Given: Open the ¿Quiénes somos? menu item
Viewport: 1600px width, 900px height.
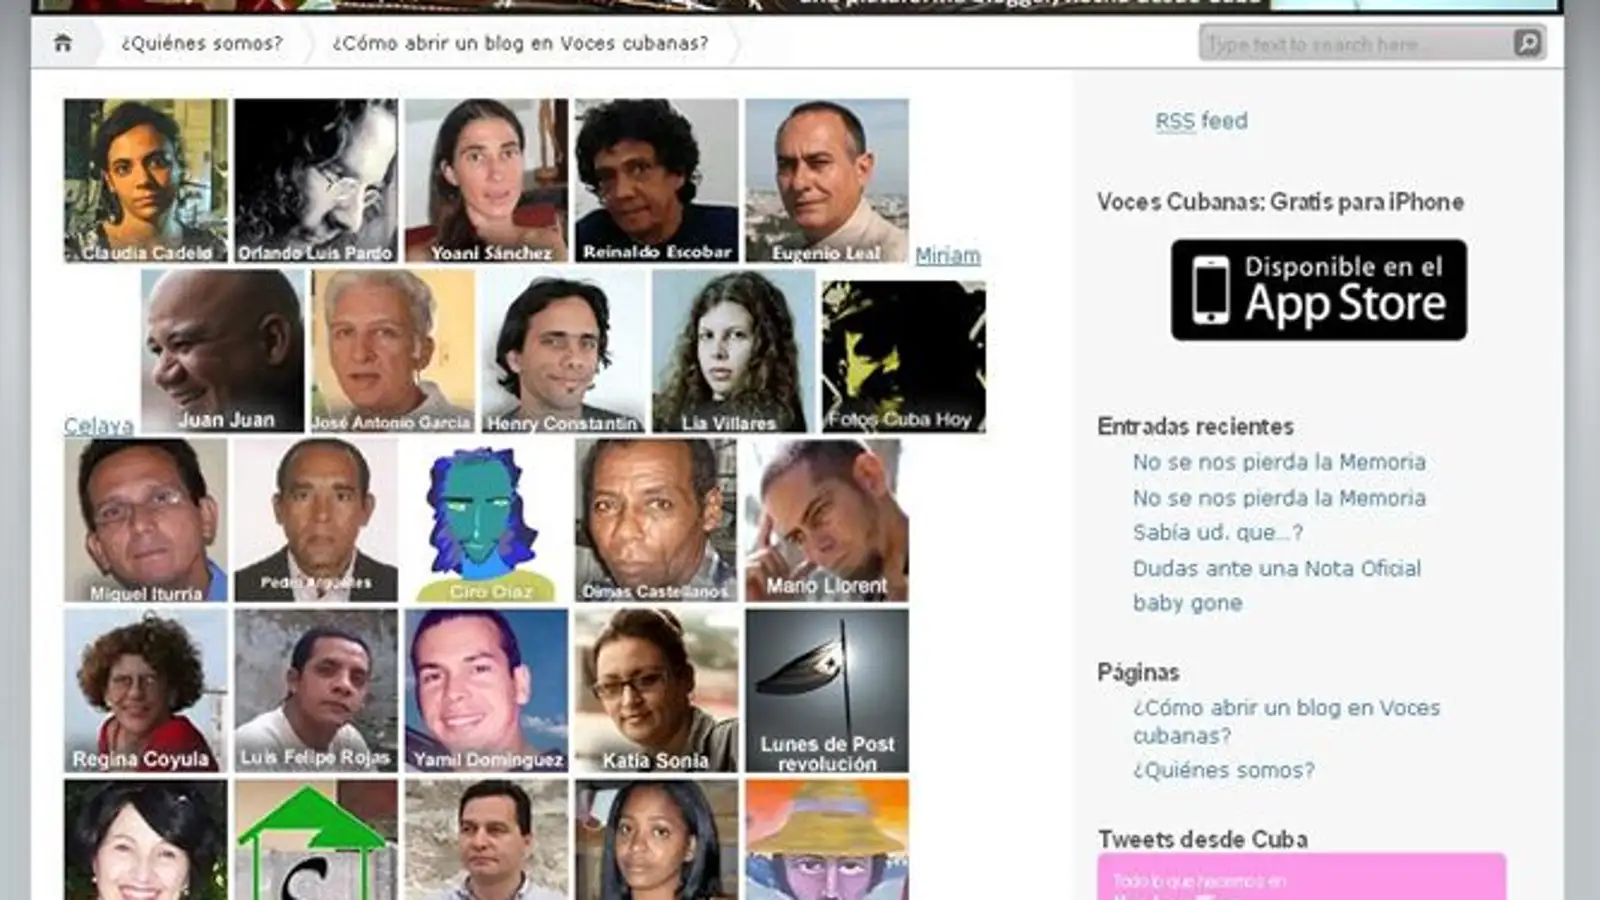Looking at the screenshot, I should click(x=202, y=43).
